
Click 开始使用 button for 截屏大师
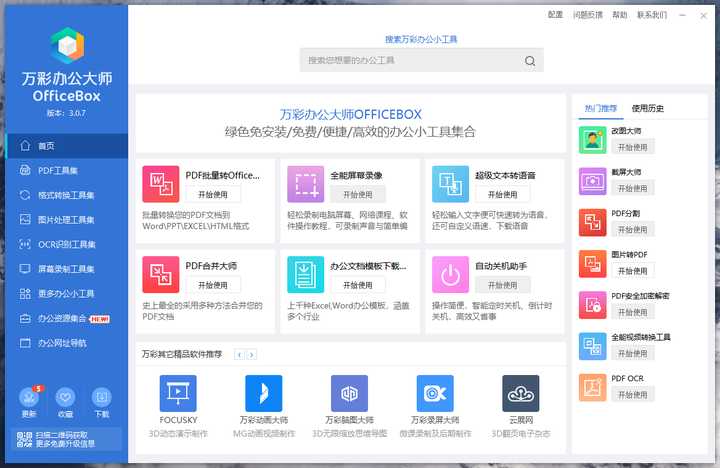point(632,190)
